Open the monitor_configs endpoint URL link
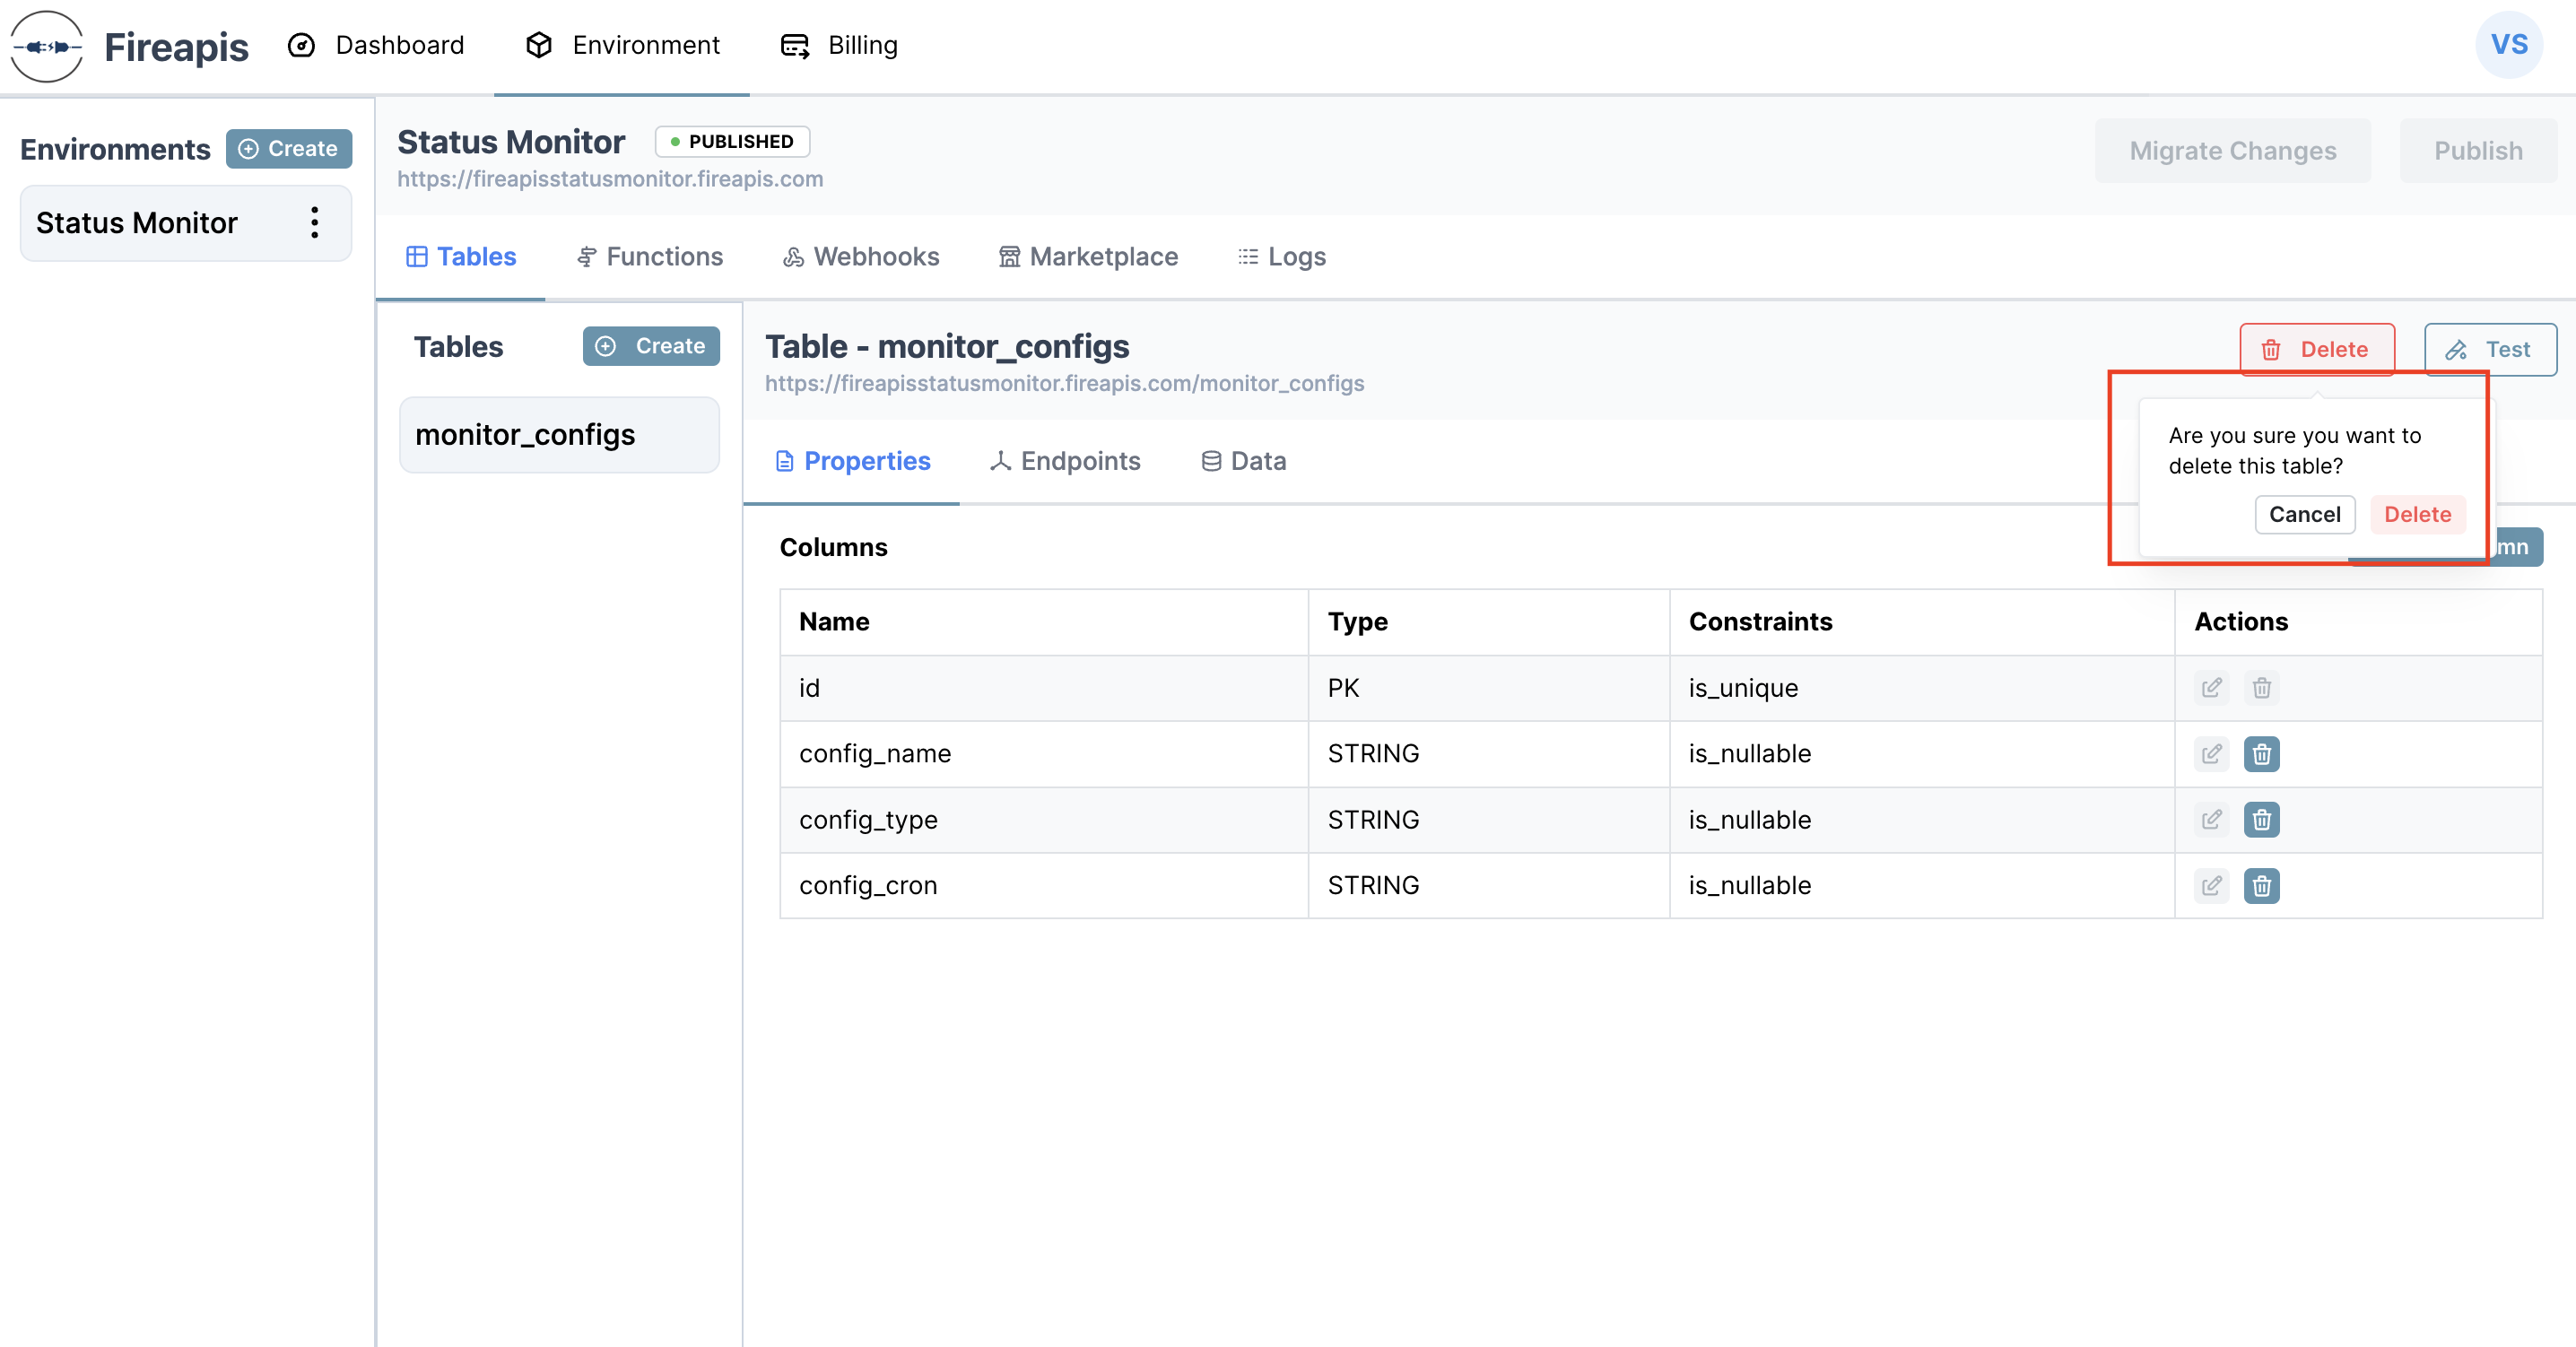Image resolution: width=2576 pixels, height=1347 pixels. click(x=1064, y=384)
